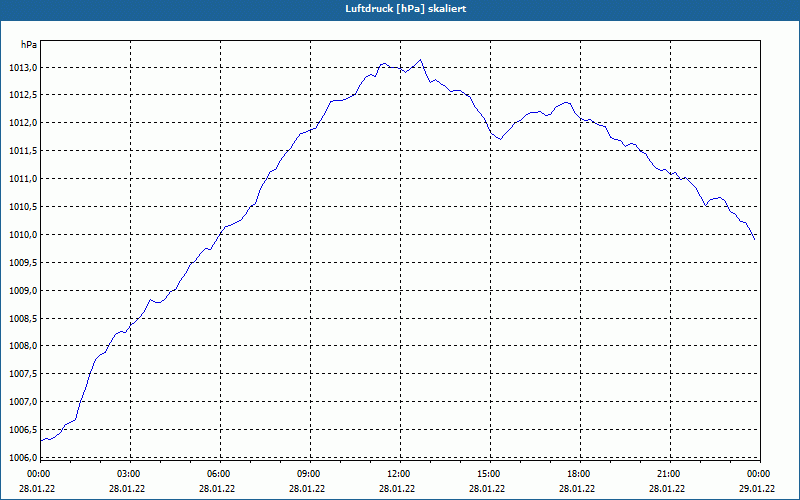Select the 1007,5 y-axis value
This screenshot has width=800, height=500.
23,374
